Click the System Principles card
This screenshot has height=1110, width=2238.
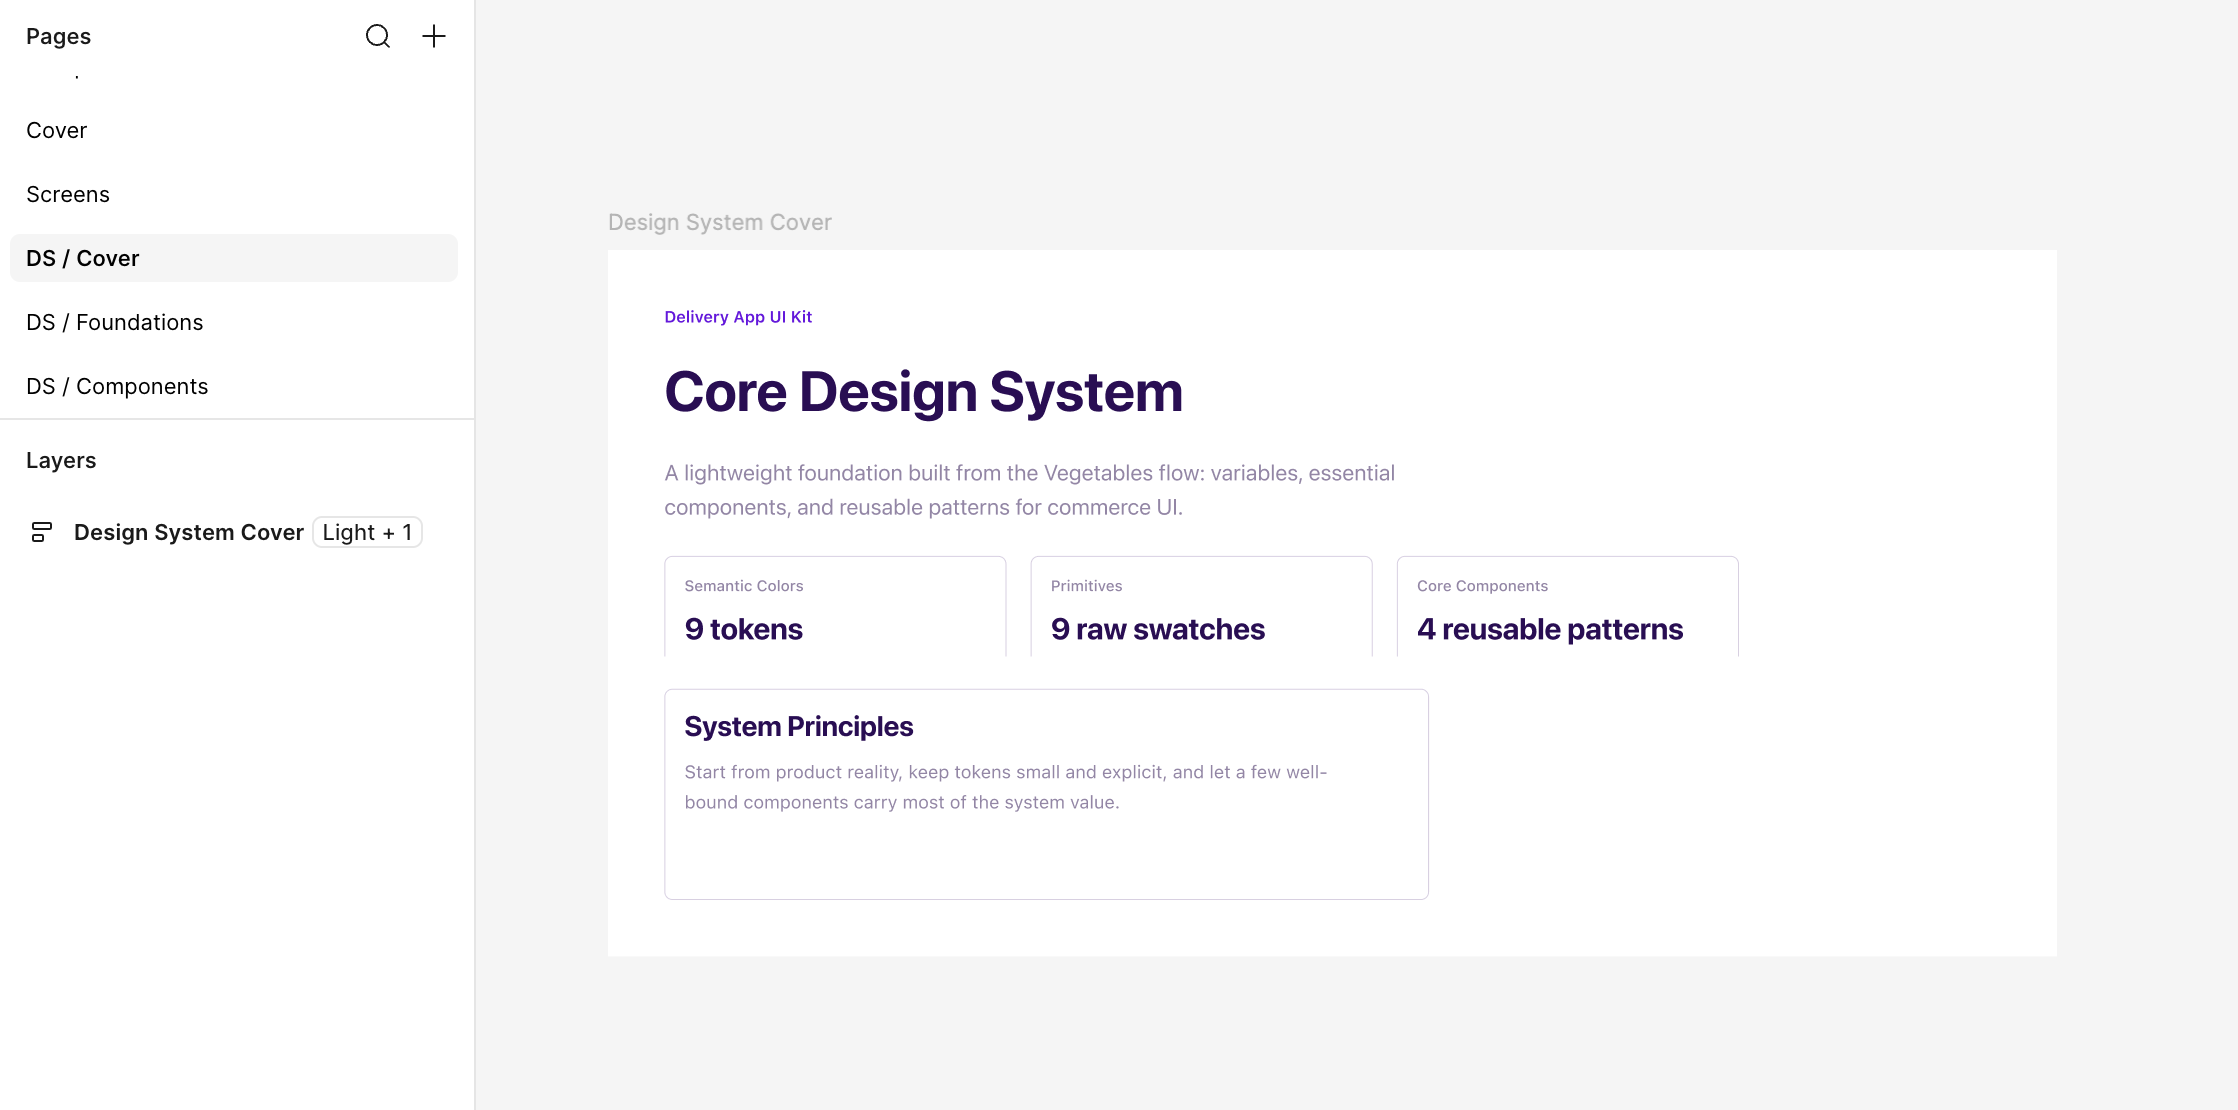pyautogui.click(x=1046, y=794)
